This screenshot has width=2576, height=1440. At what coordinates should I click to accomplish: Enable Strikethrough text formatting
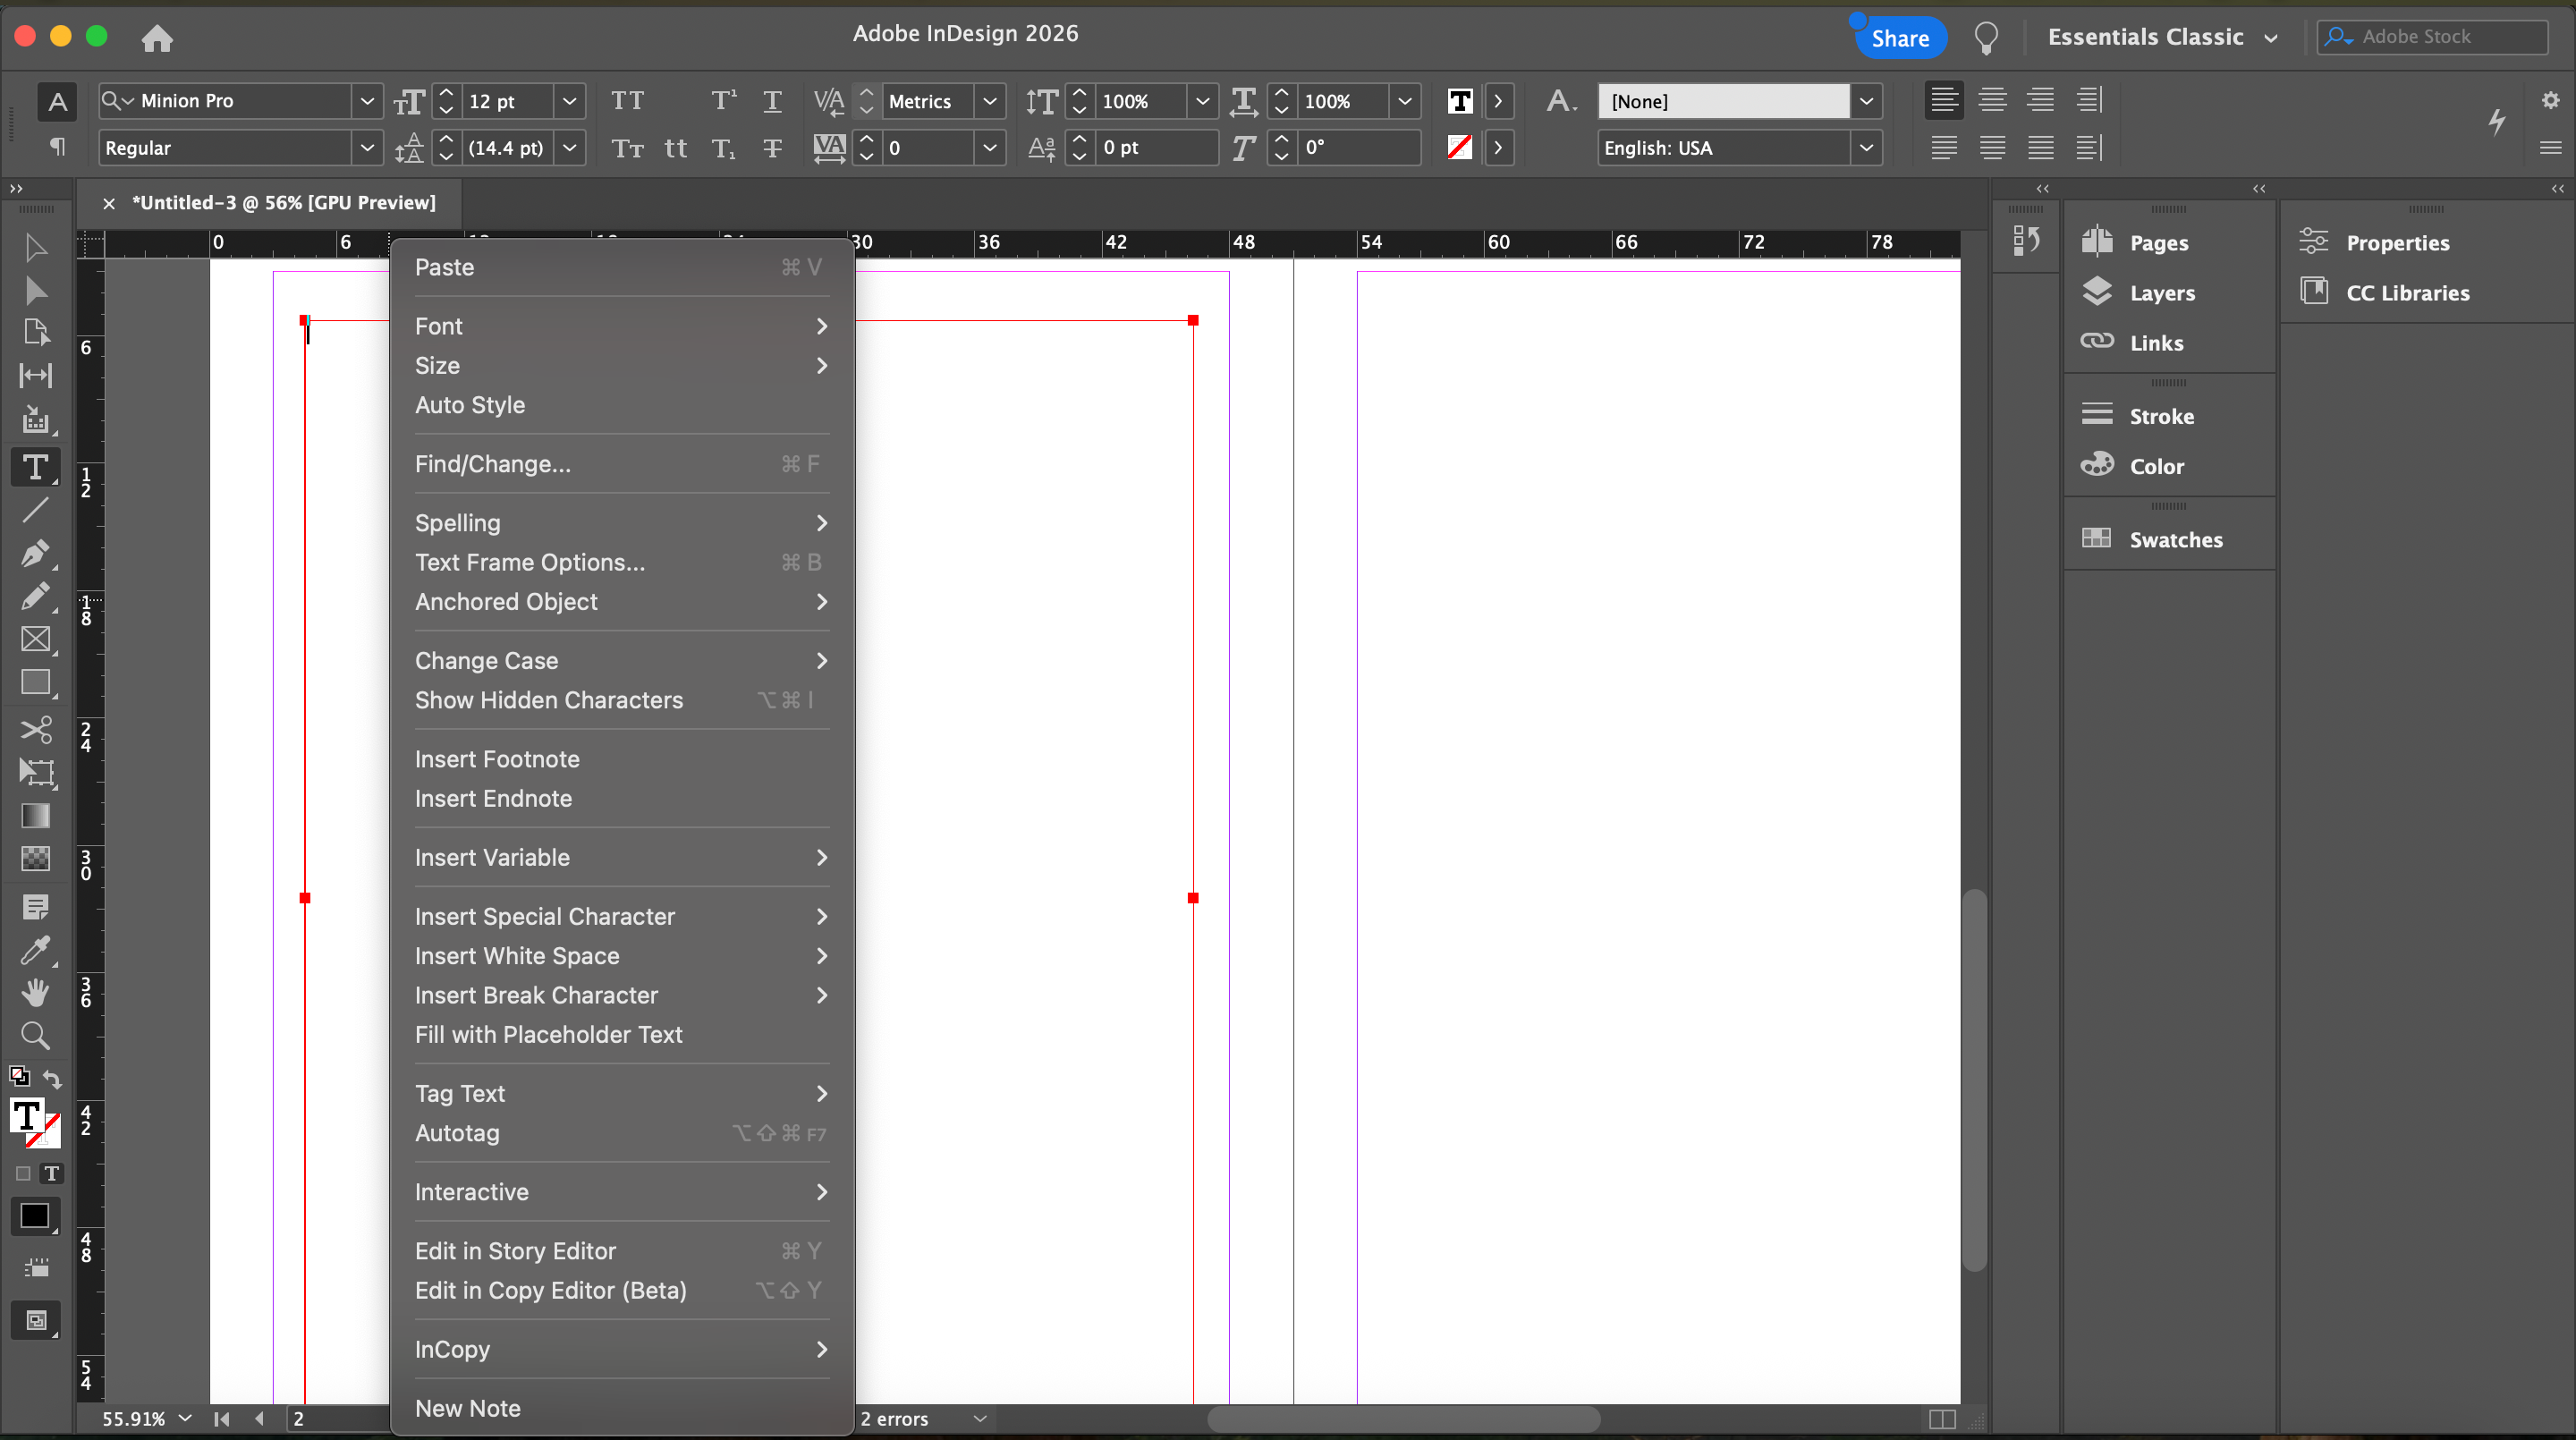772,148
